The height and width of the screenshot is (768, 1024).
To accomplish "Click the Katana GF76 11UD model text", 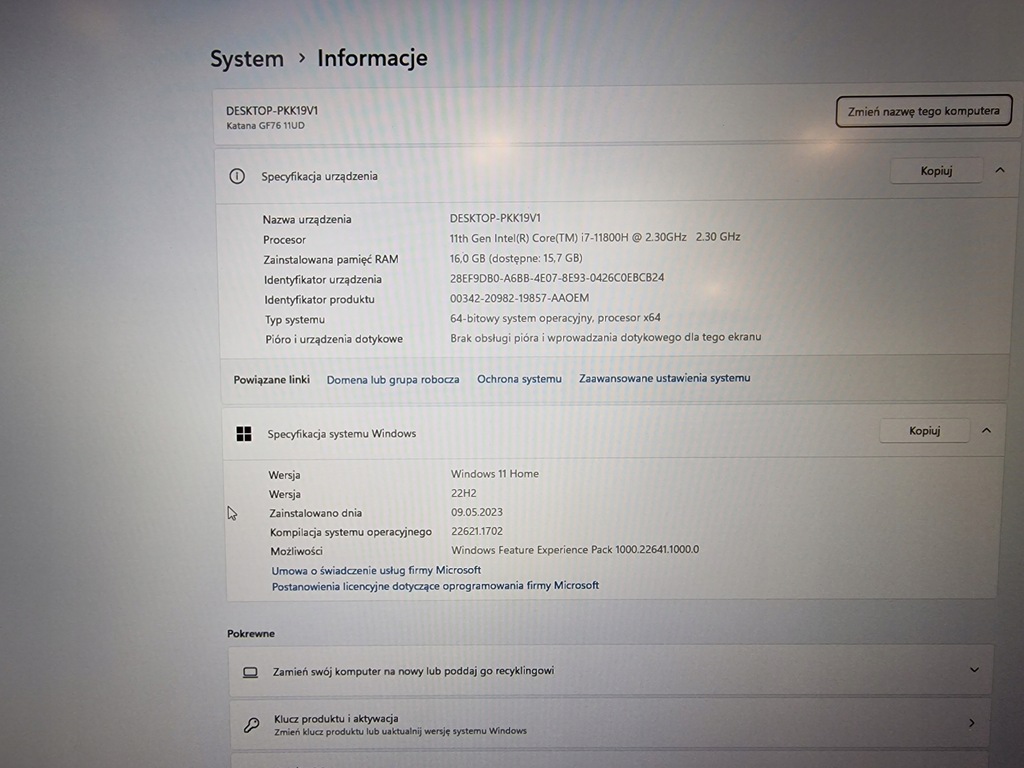I will pos(265,125).
